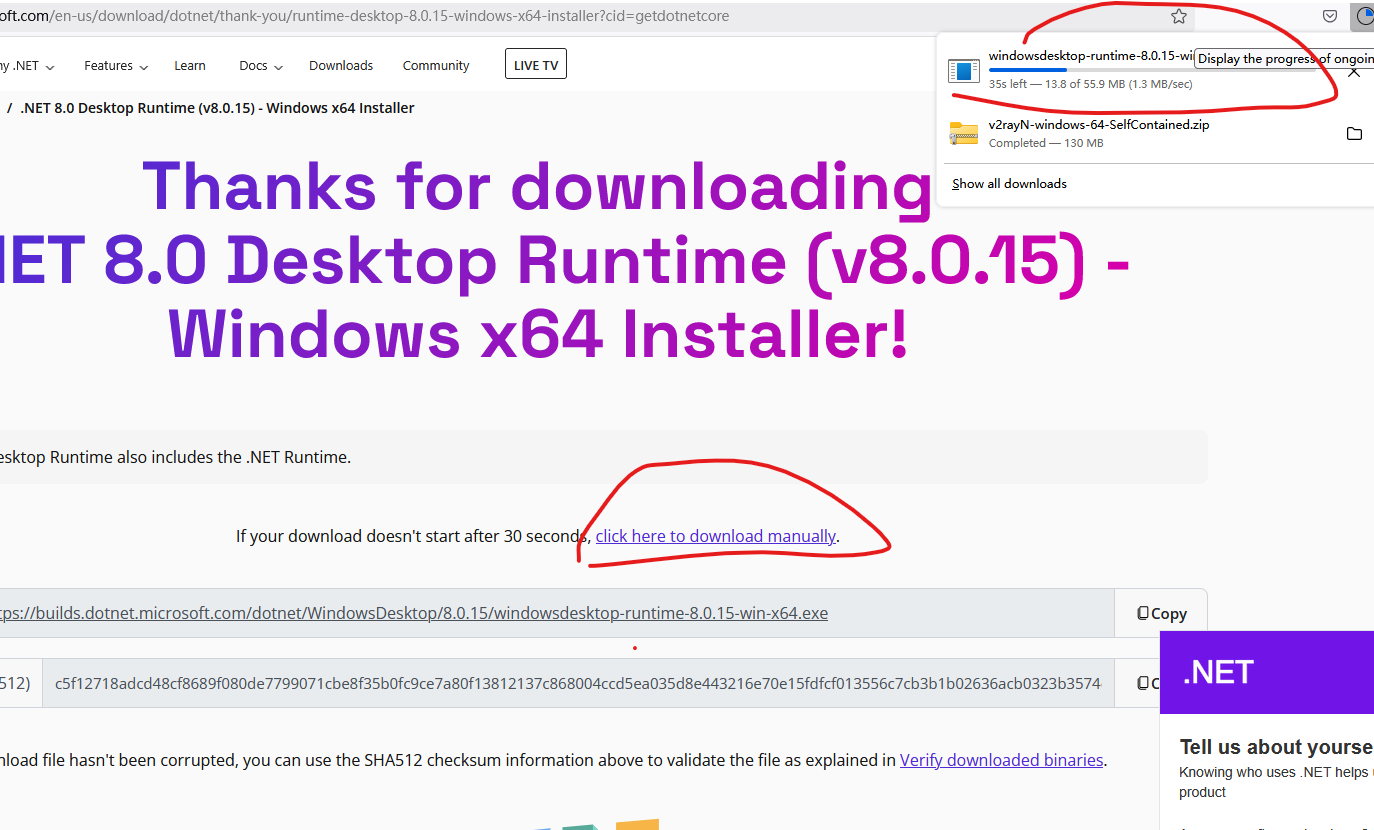
Task: Open the Save to Pocket icon
Action: pos(1330,16)
